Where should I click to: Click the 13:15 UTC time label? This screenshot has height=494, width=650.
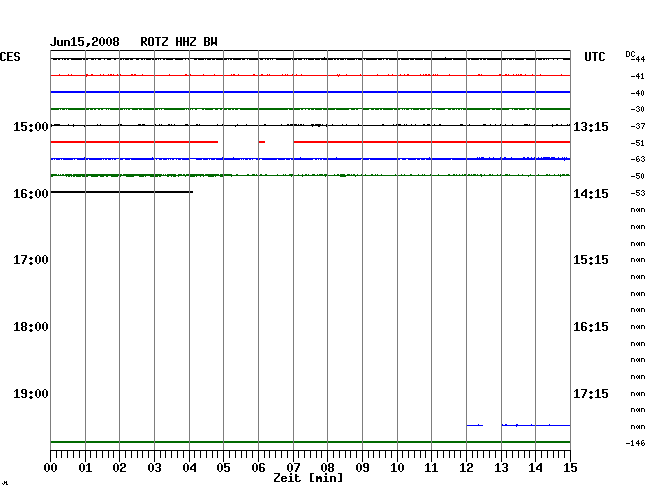591,126
